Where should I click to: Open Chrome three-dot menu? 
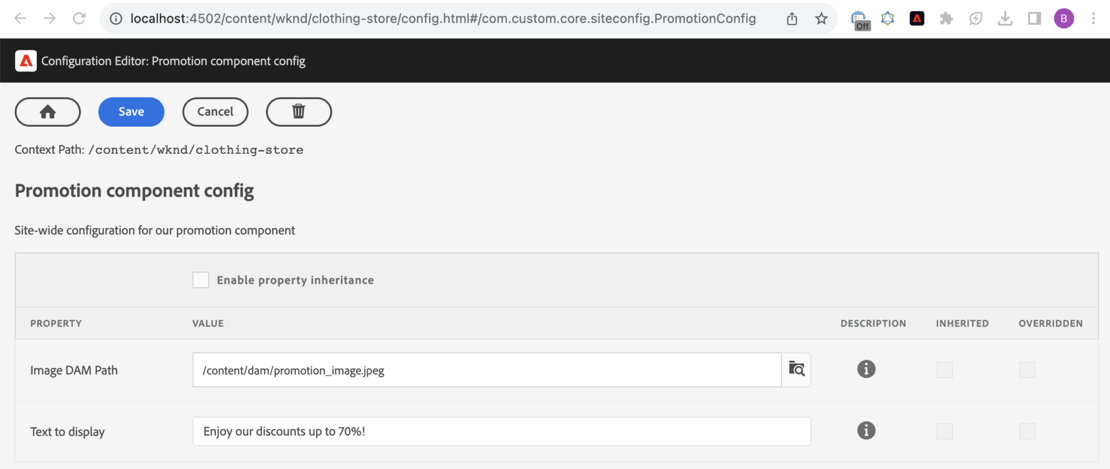point(1093,19)
